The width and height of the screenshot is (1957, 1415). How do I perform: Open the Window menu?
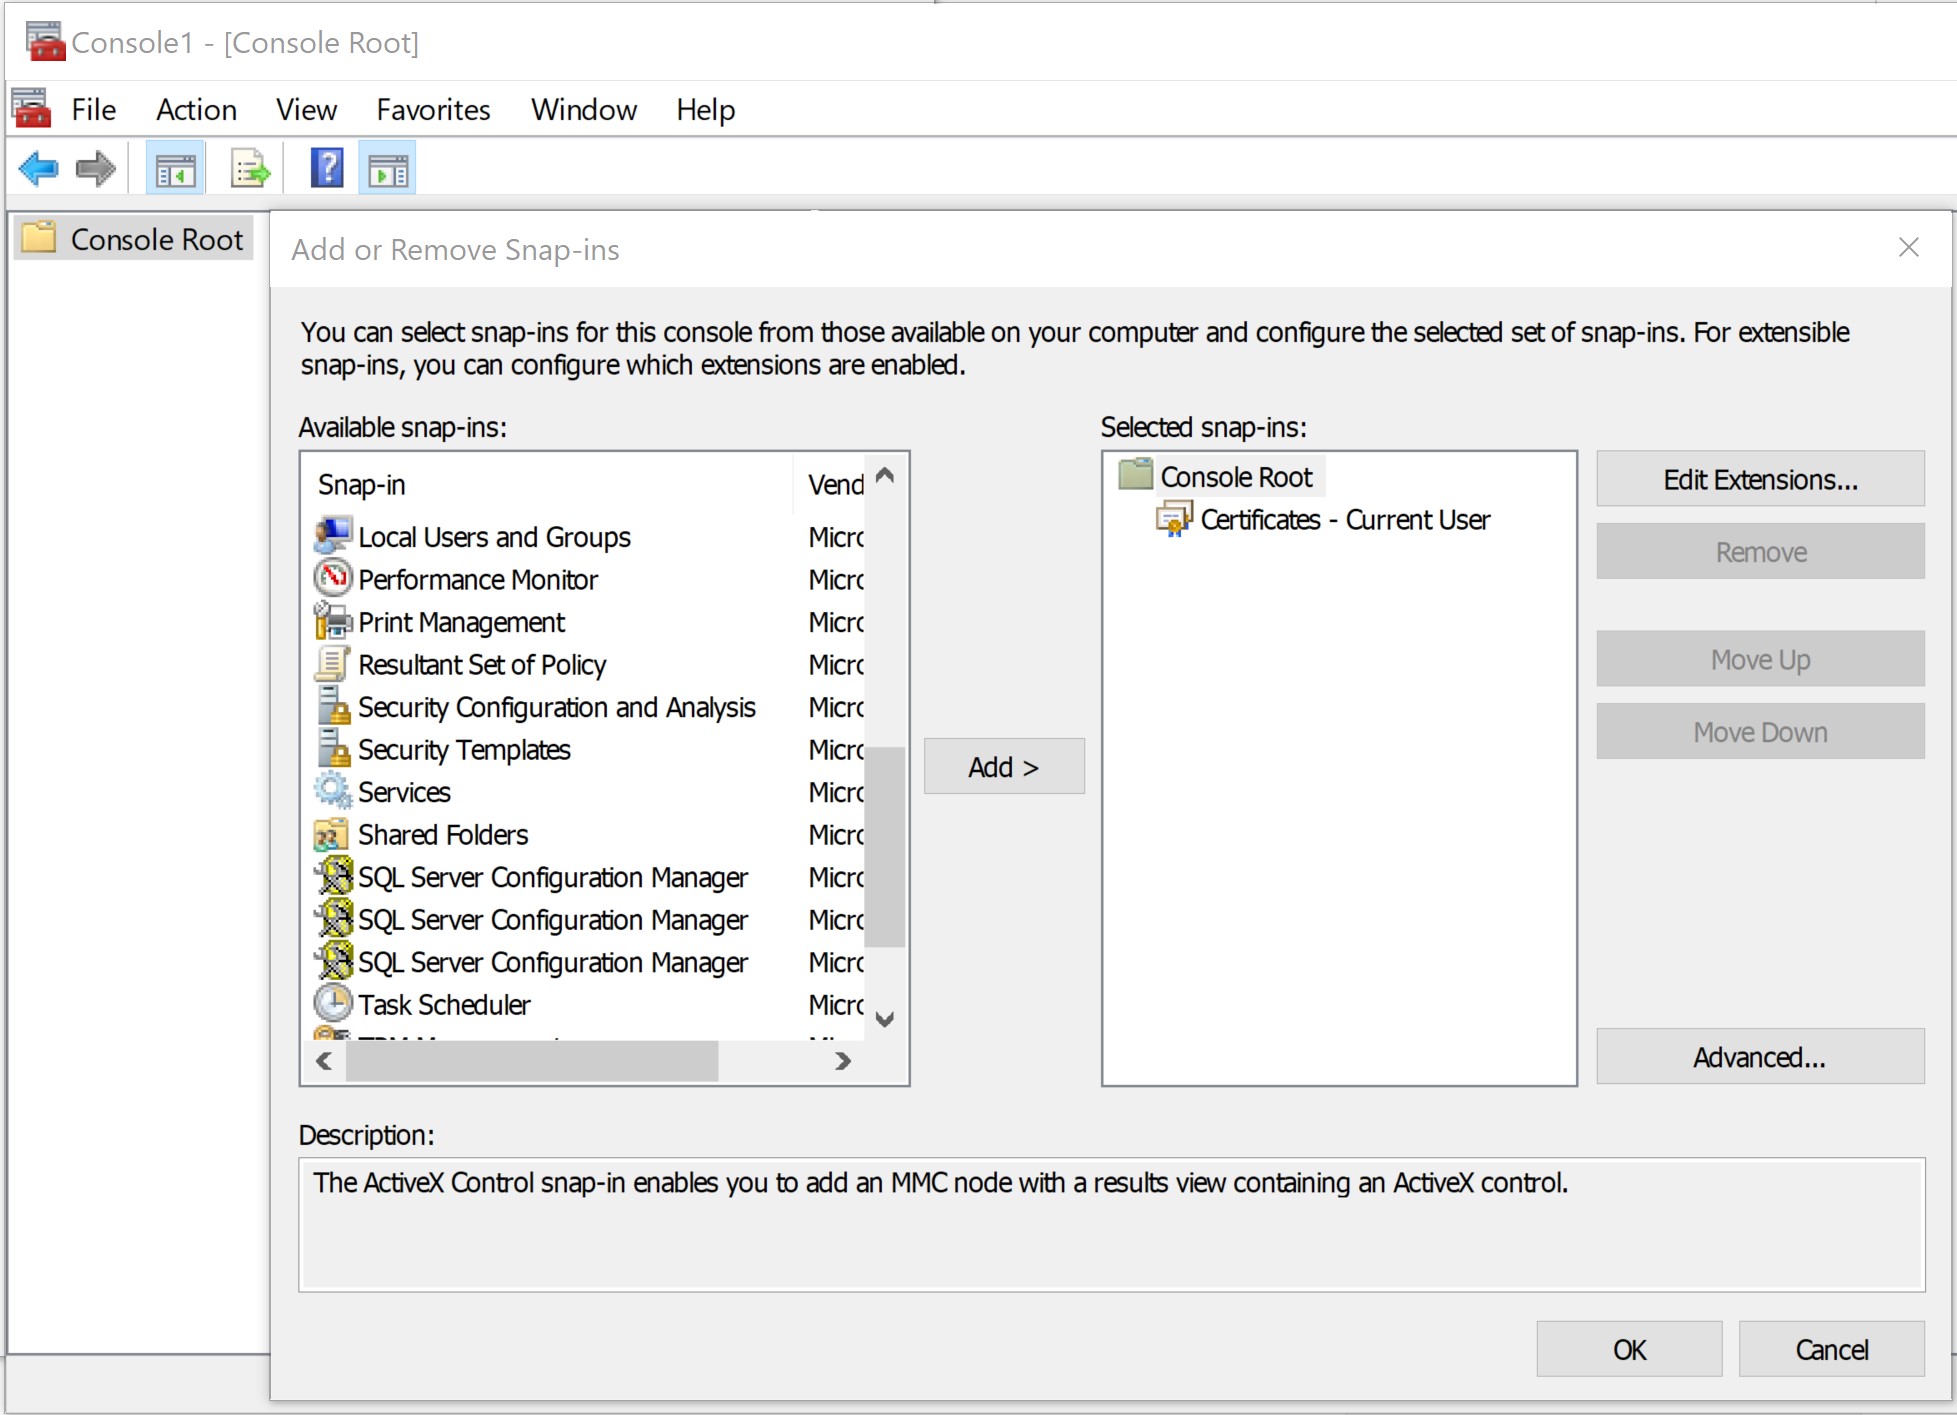click(584, 109)
